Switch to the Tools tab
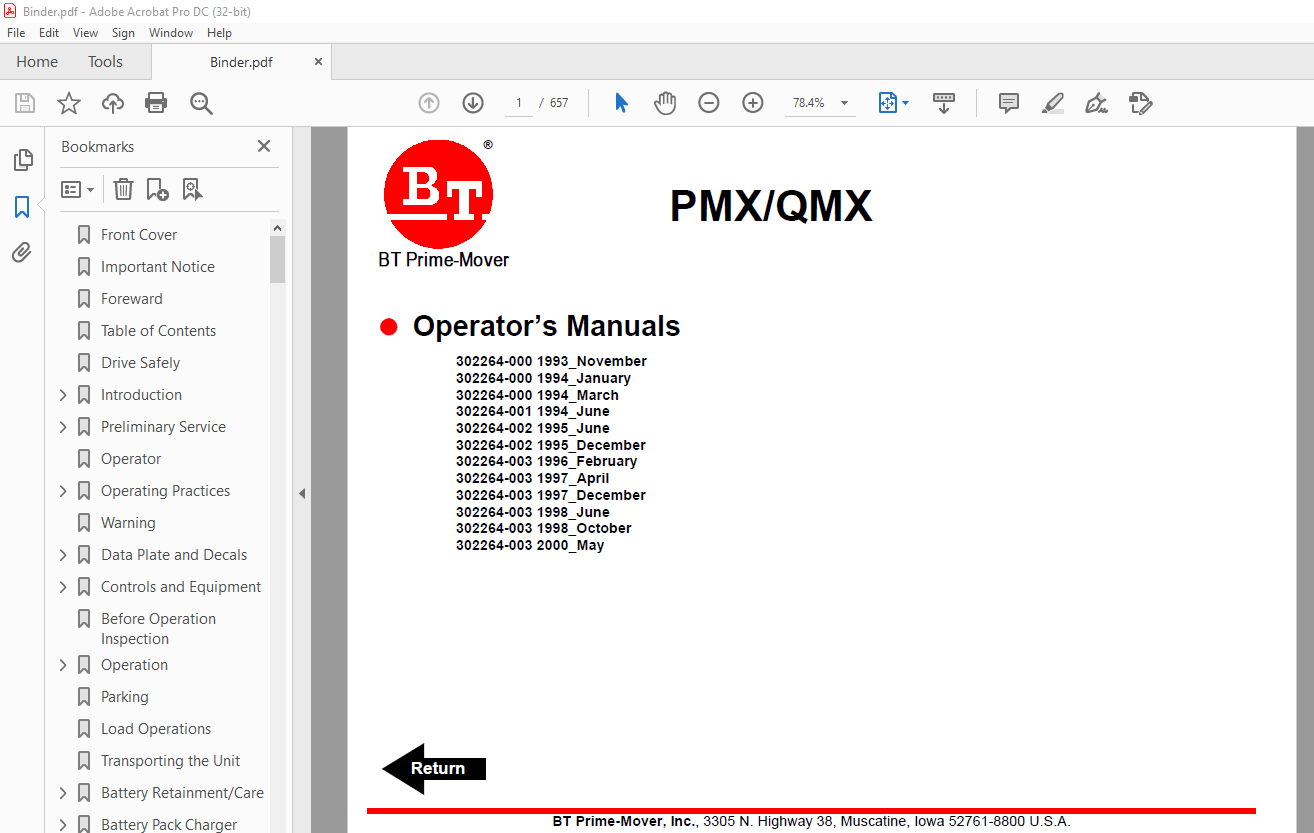Viewport: 1314px width, 833px height. point(105,62)
